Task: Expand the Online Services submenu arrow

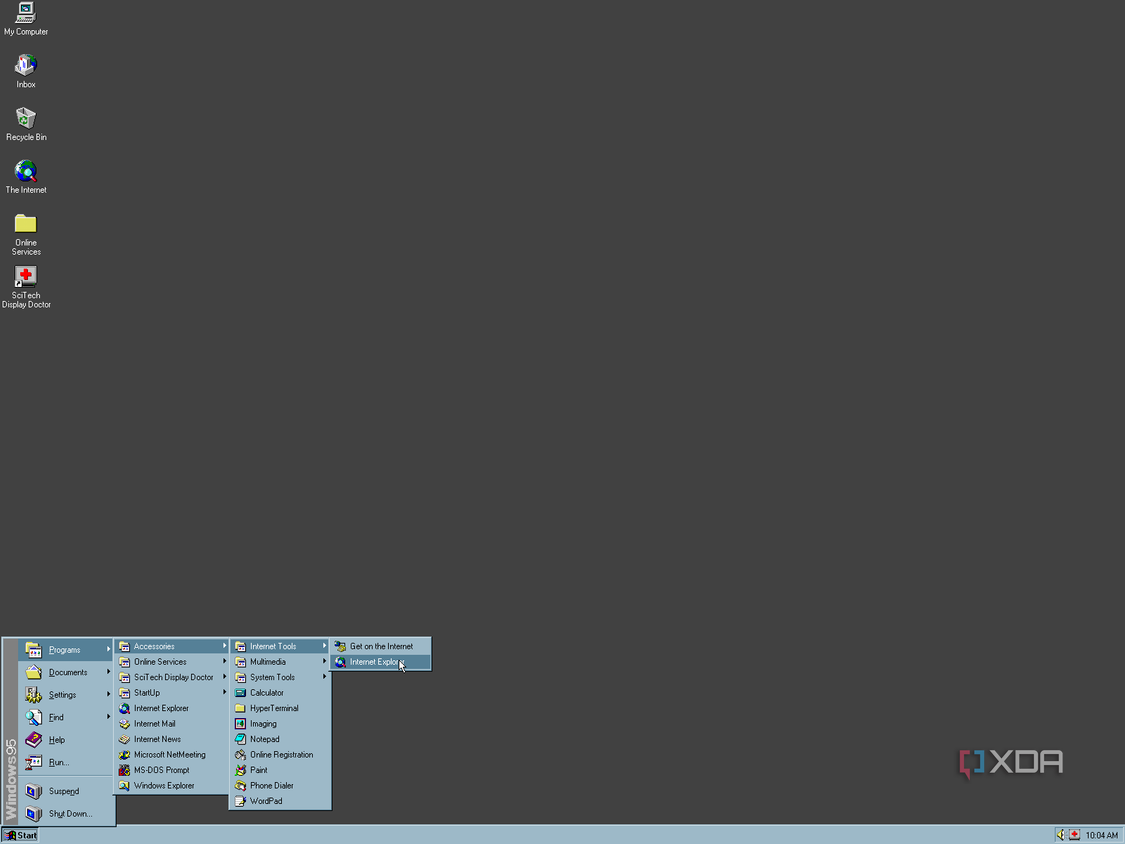Action: coord(224,661)
